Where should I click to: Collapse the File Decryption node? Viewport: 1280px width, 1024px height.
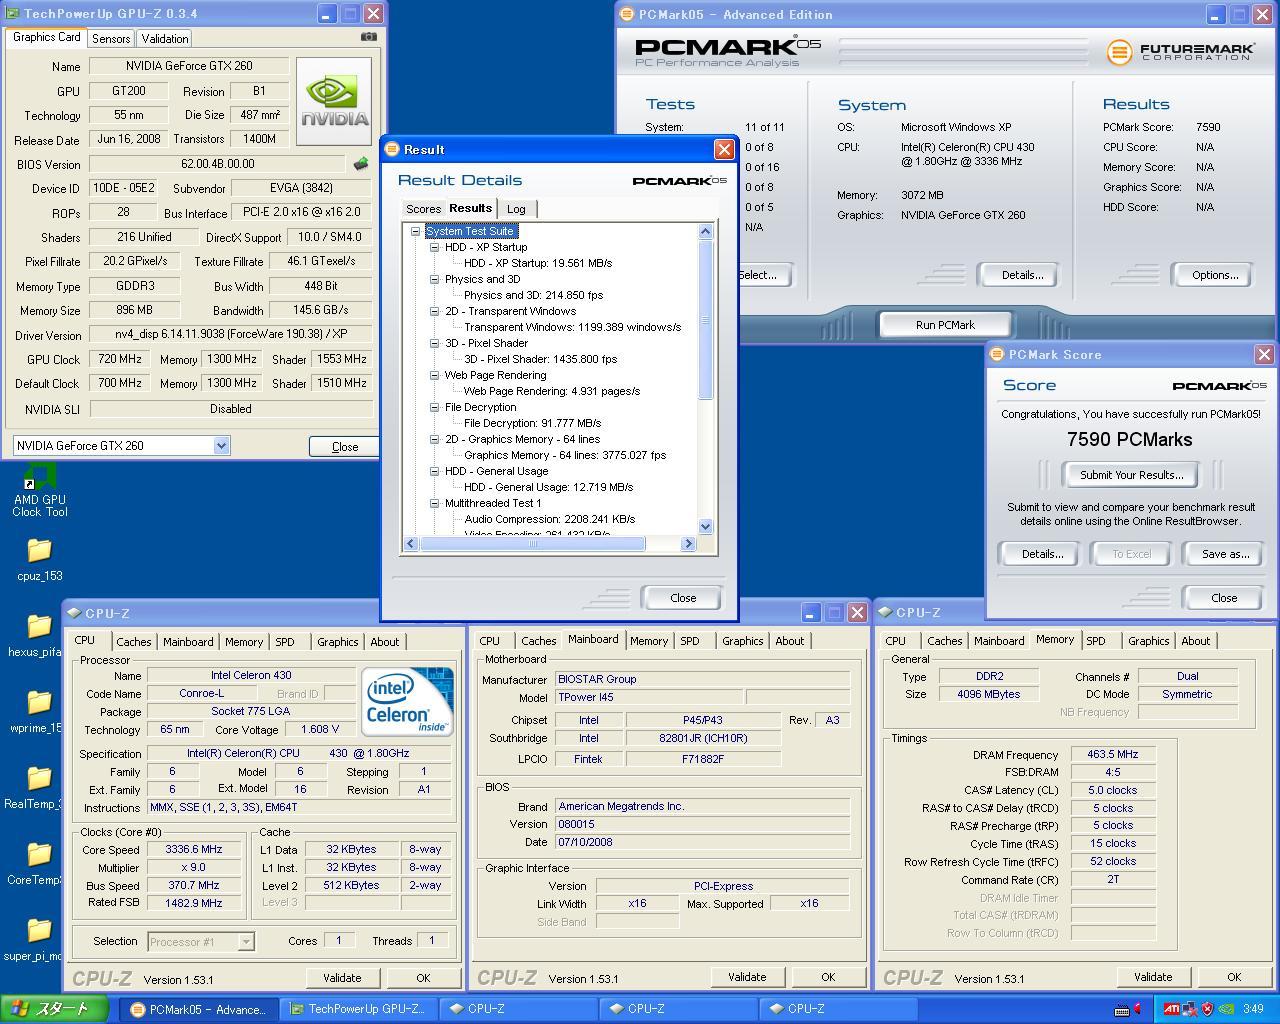[x=434, y=407]
